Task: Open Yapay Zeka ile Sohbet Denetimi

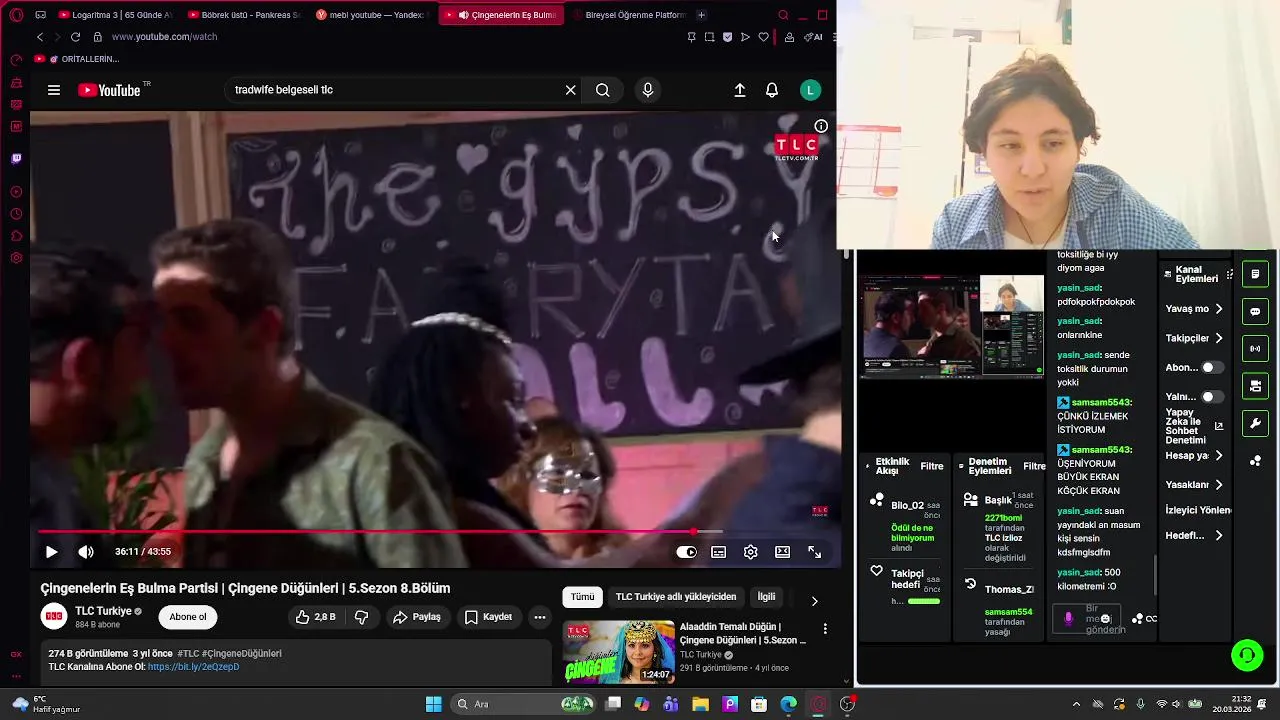Action: [1194, 426]
